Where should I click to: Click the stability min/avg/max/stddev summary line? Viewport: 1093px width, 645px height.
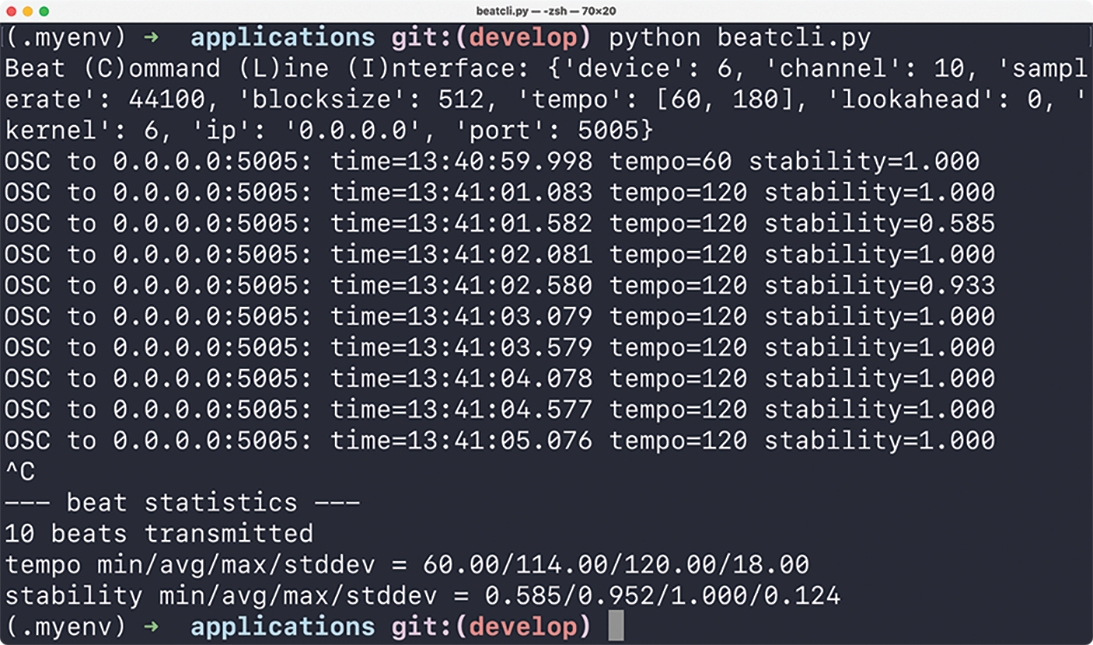coord(422,596)
